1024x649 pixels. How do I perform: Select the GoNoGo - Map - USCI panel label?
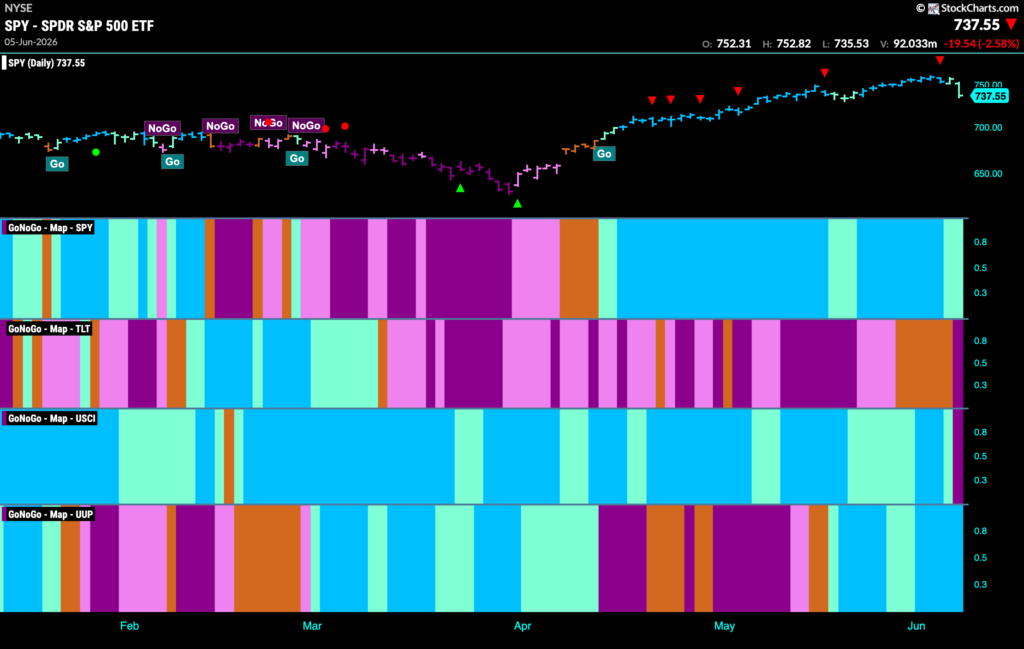51,418
